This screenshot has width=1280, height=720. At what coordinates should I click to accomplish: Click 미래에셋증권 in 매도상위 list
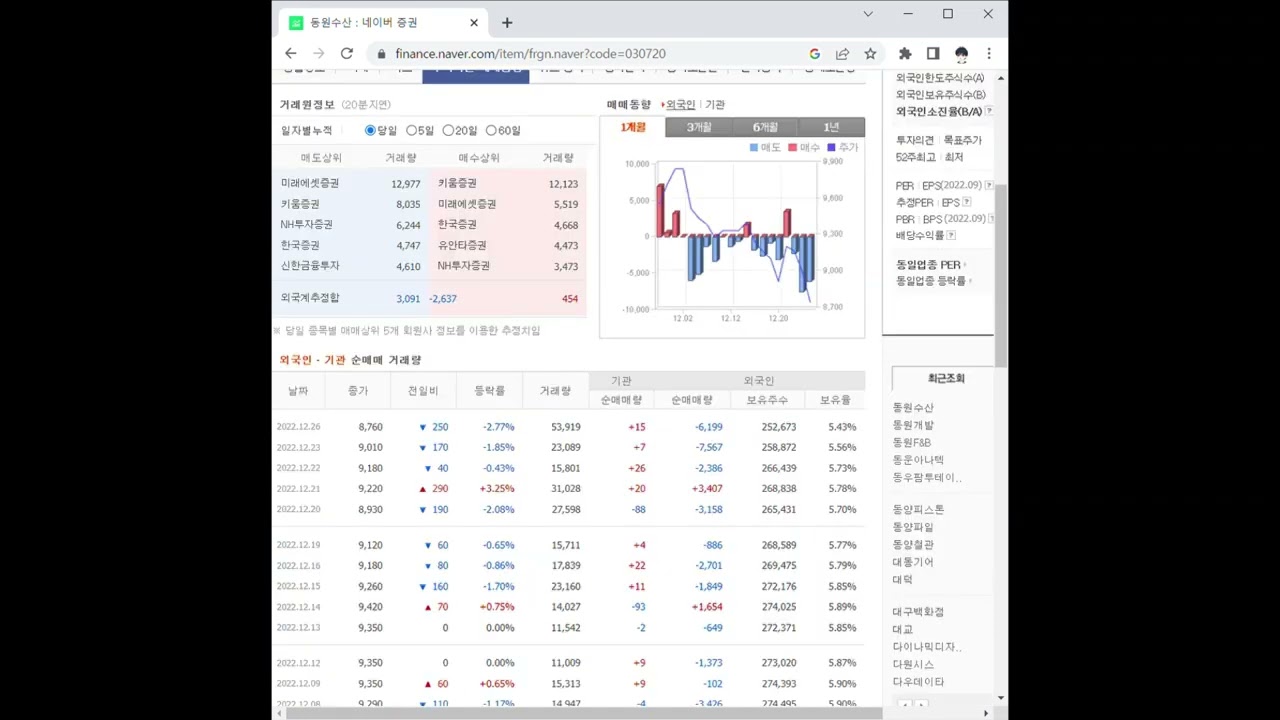(x=310, y=183)
